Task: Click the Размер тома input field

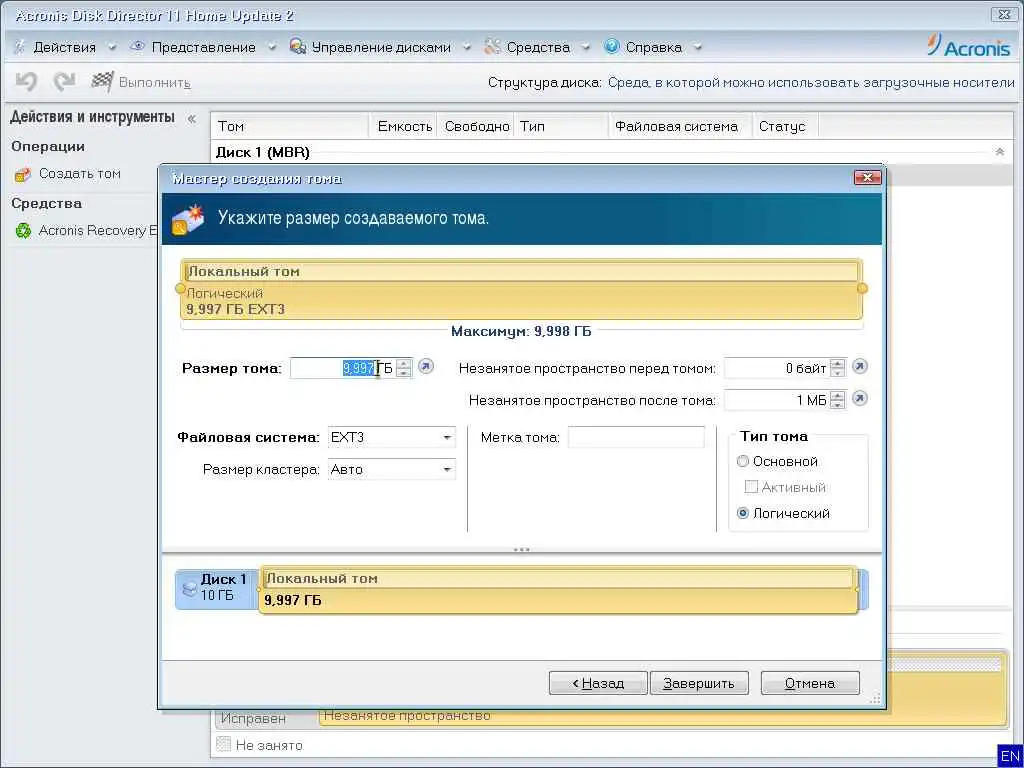Action: 343,368
